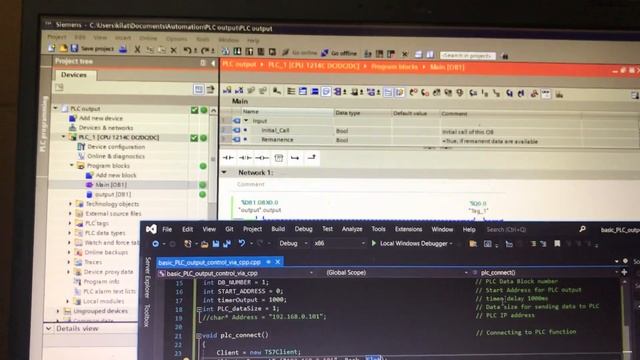This screenshot has height=360, width=640.
Task: Click the Visual Studio save icon
Action: (216, 244)
